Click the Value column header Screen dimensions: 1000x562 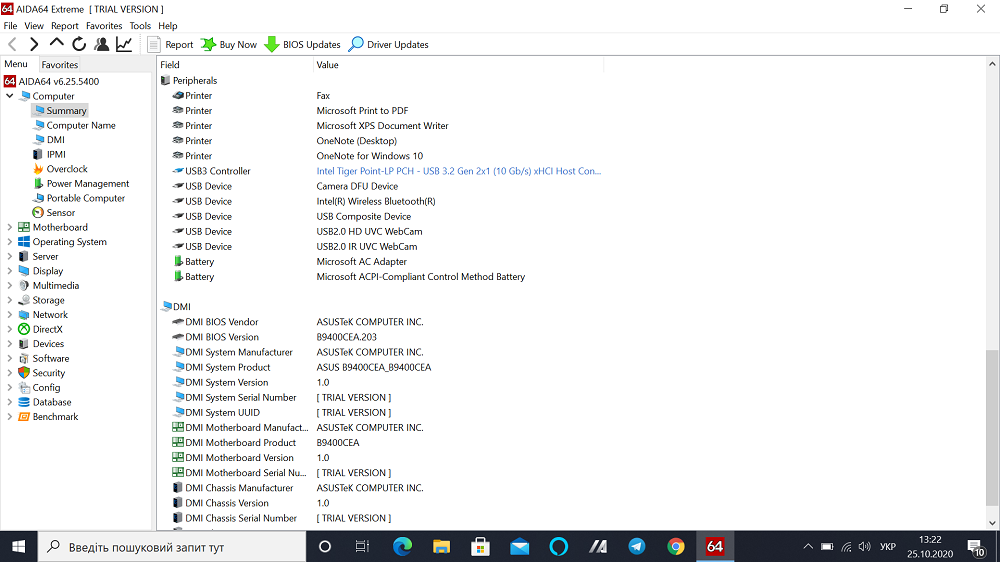(458, 64)
